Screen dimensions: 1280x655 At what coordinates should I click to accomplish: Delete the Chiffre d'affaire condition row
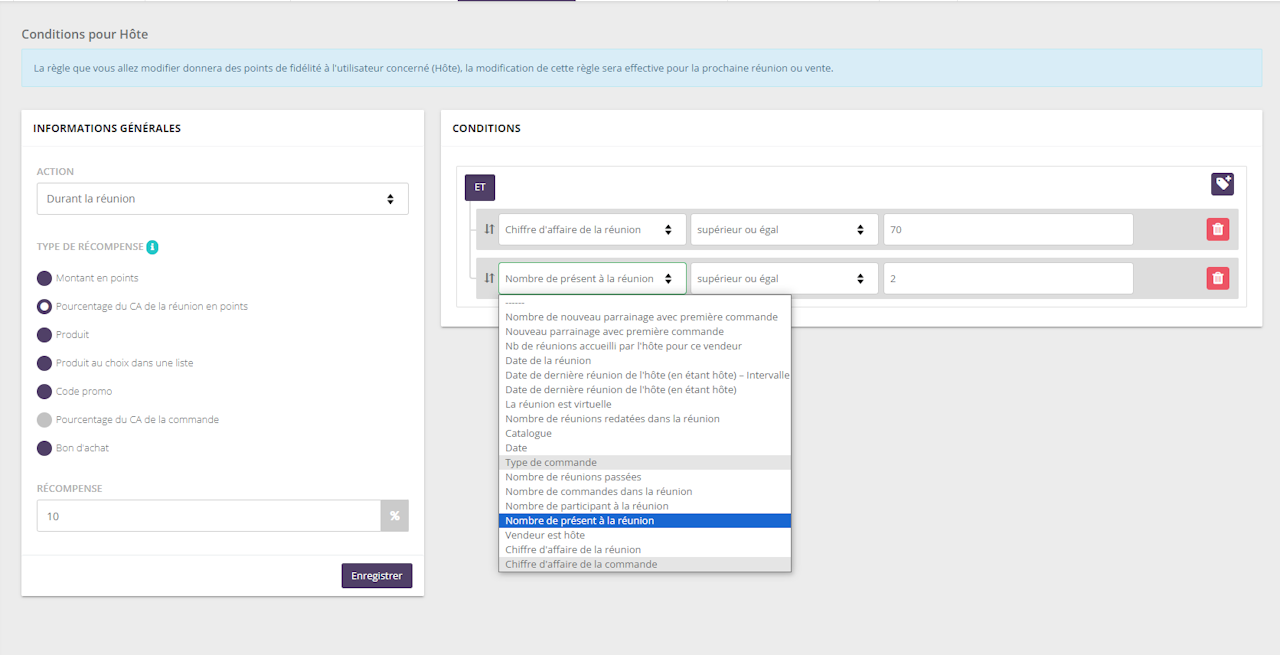tap(1217, 229)
